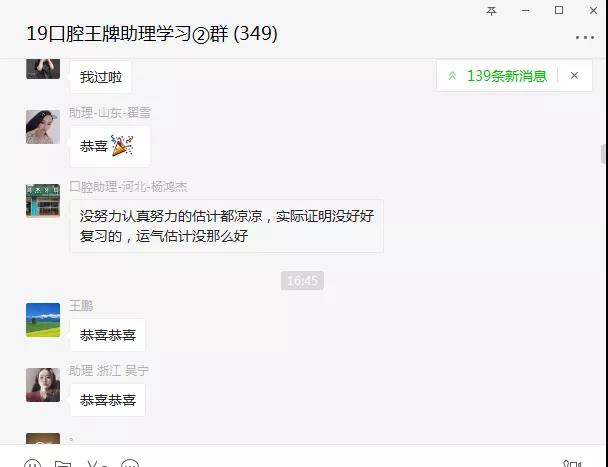
Task: Open avatar of 口腔助理-河北-杨鸿杰
Action: coord(43,201)
